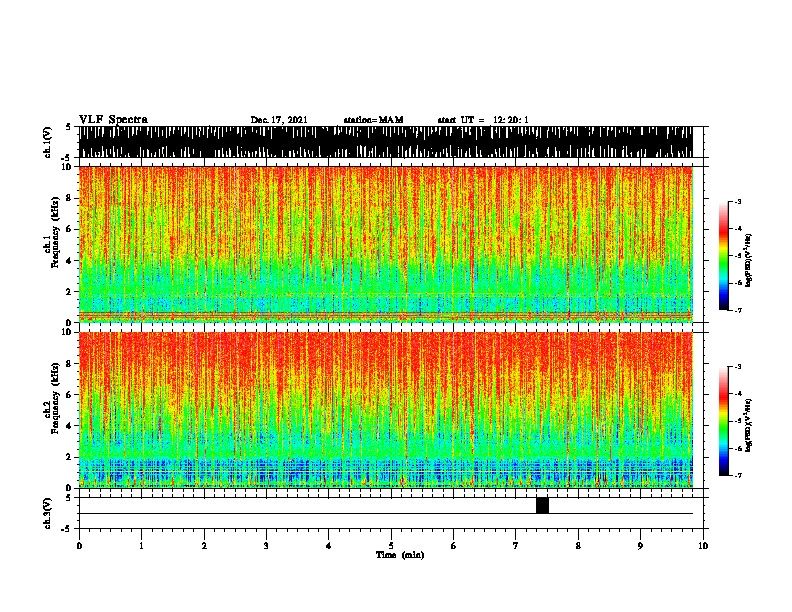Viewport: 792px width, 612px height.
Task: Click the ch.1 "Frequency (kHz)" axis label
Action: point(55,233)
